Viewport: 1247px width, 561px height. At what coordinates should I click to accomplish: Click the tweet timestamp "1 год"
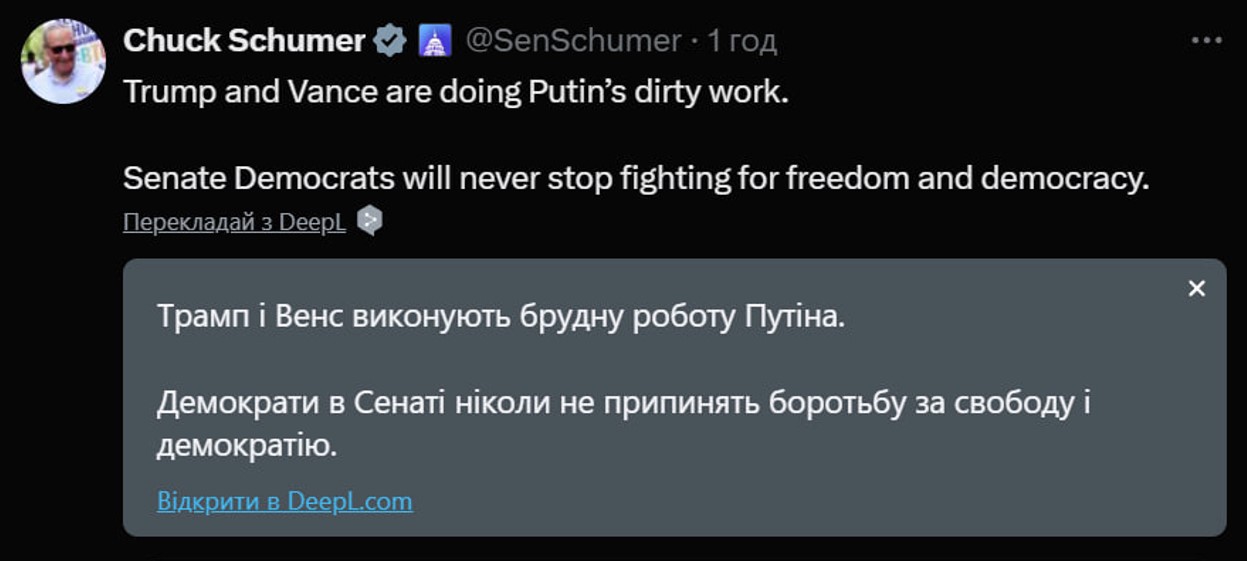pos(742,41)
